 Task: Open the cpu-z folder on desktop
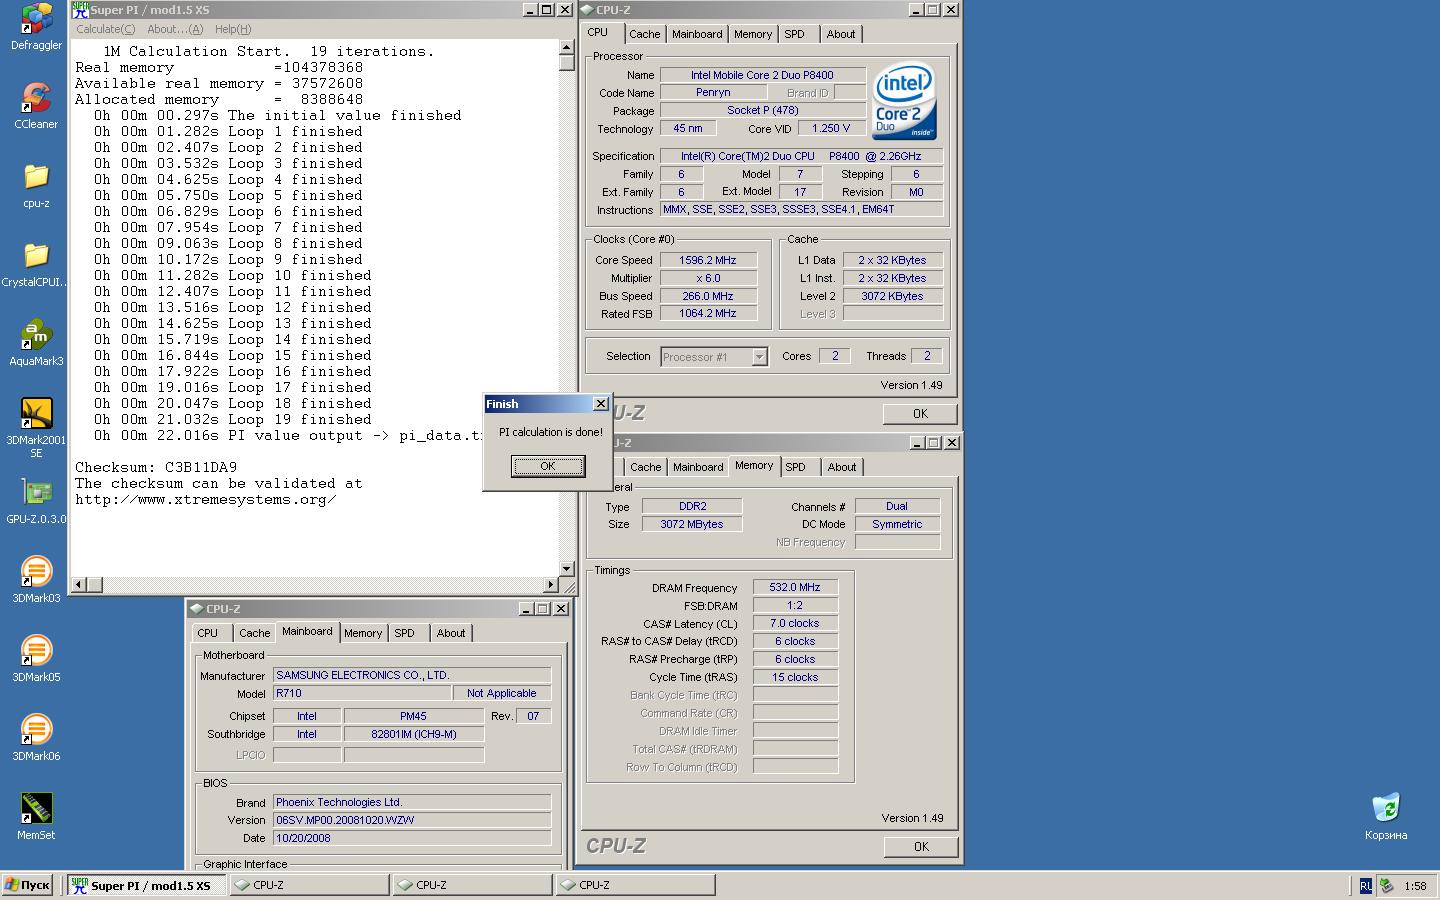coord(36,185)
